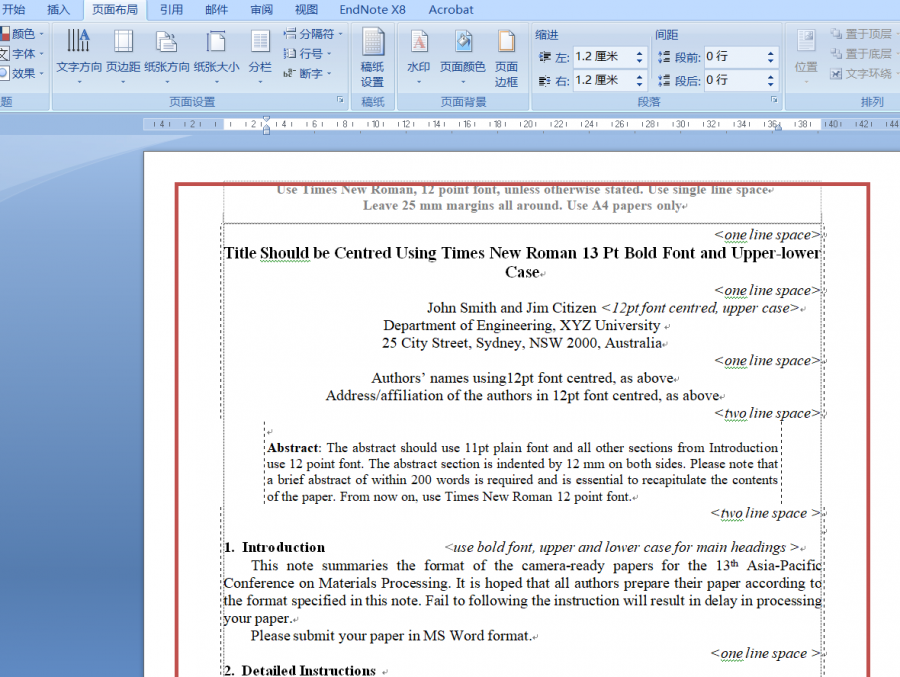Switch to the 视图 (View) tab
This screenshot has width=900, height=677.
307,10
